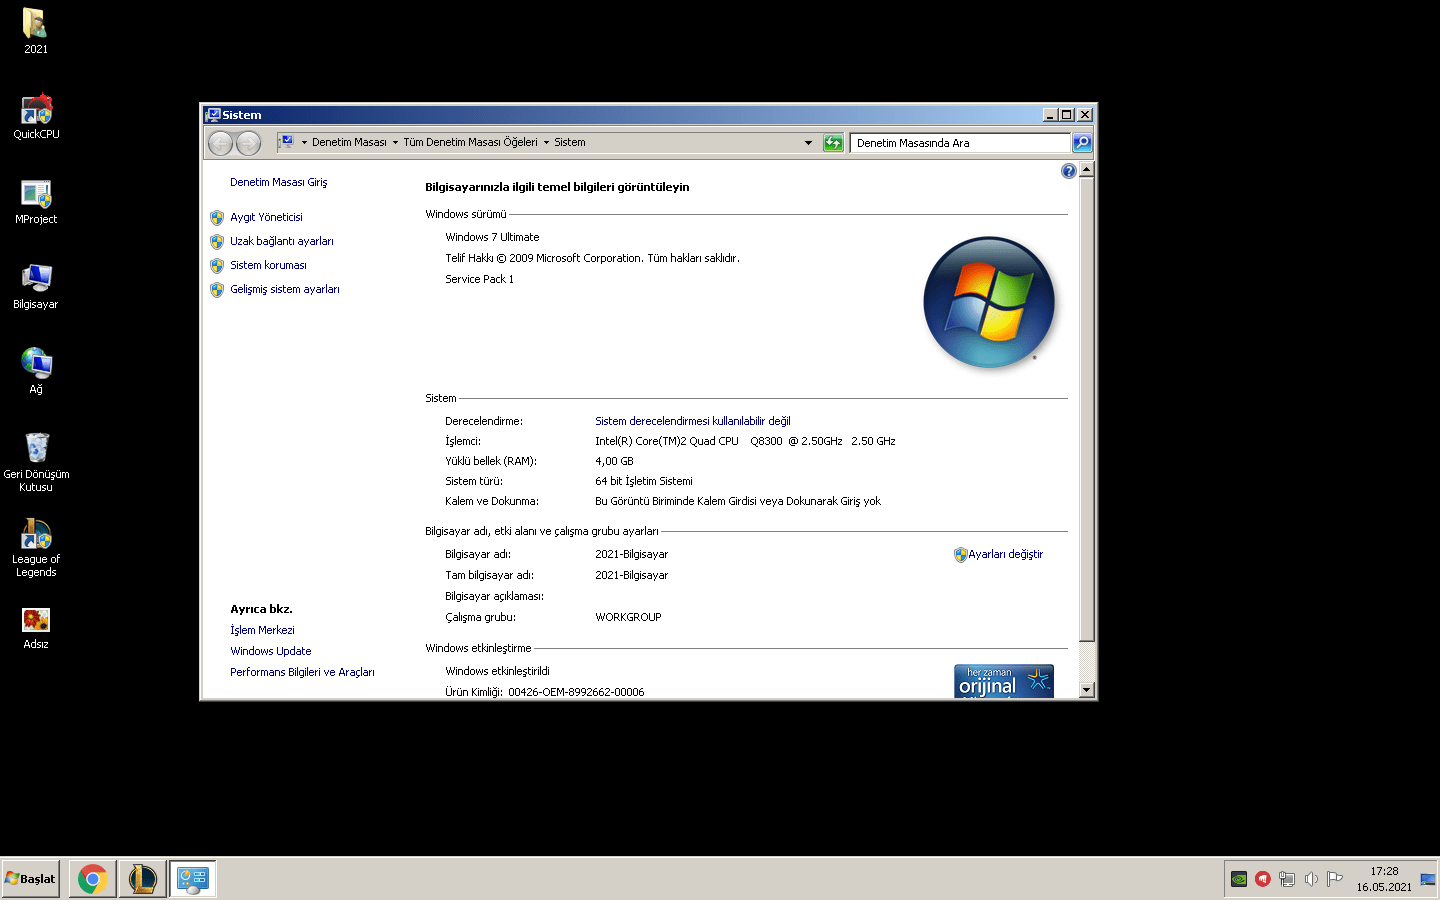Select the QuickCPU desktop shortcut

pos(36,116)
